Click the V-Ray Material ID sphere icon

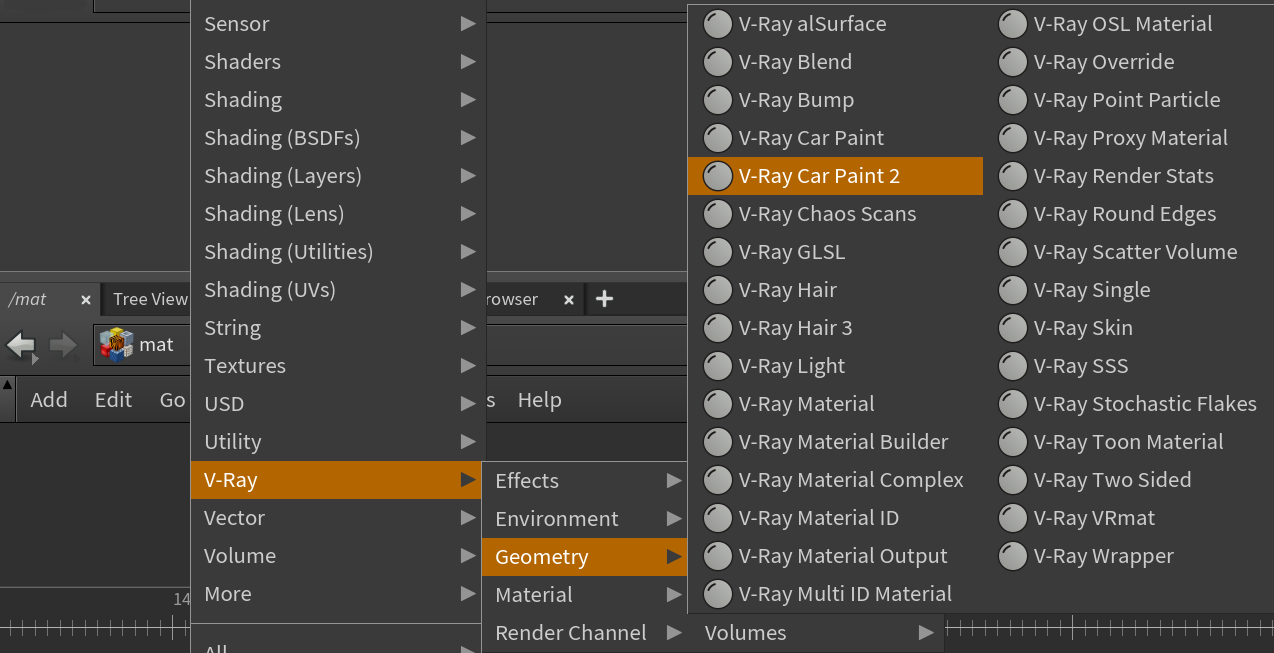pos(718,518)
